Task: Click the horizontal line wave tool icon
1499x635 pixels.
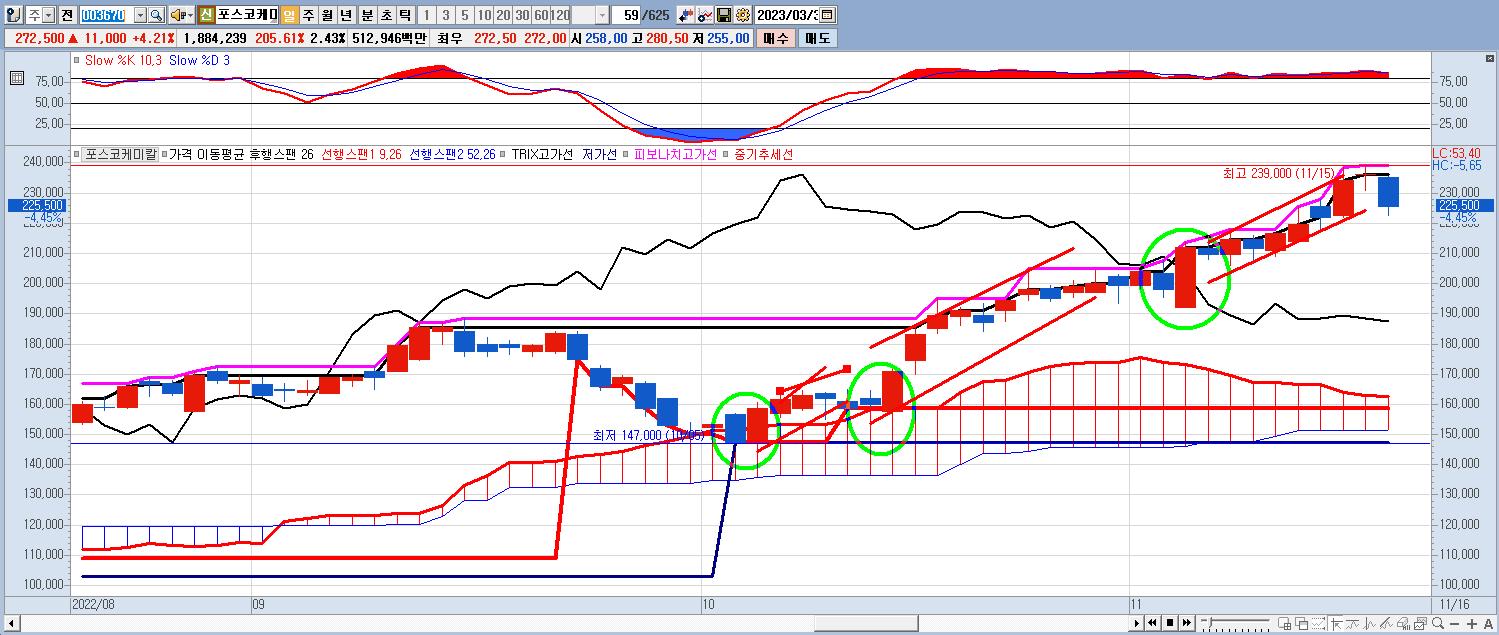Action: coord(1352,623)
